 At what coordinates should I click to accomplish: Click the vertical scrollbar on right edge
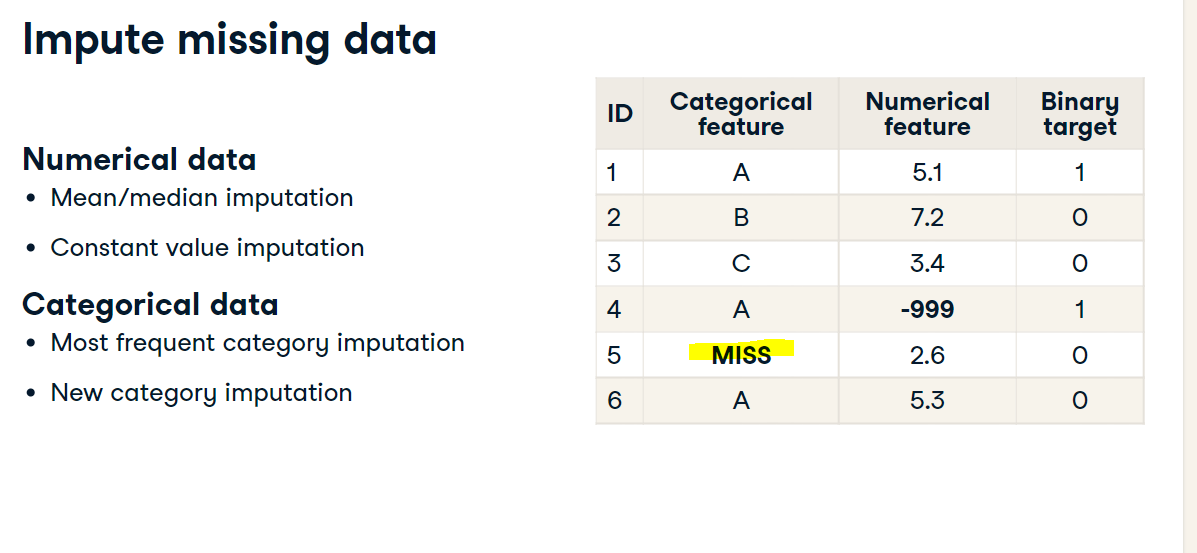1189,276
